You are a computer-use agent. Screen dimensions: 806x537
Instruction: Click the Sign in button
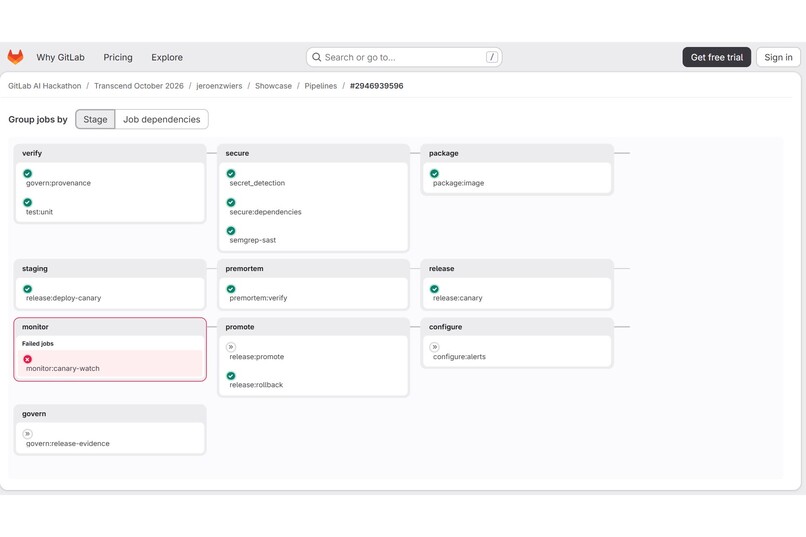[778, 57]
